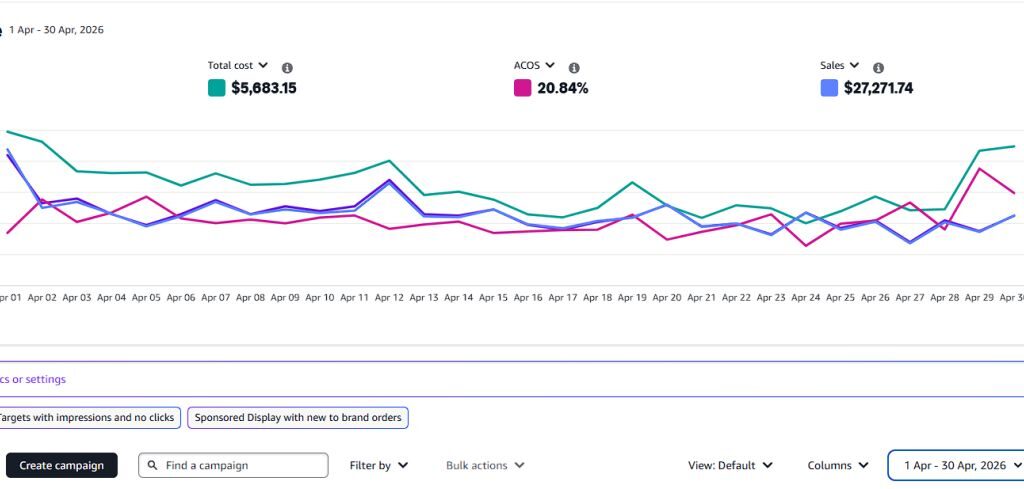Click the Find a campaign search field
Viewport: 1024px width, 489px height.
pos(233,465)
